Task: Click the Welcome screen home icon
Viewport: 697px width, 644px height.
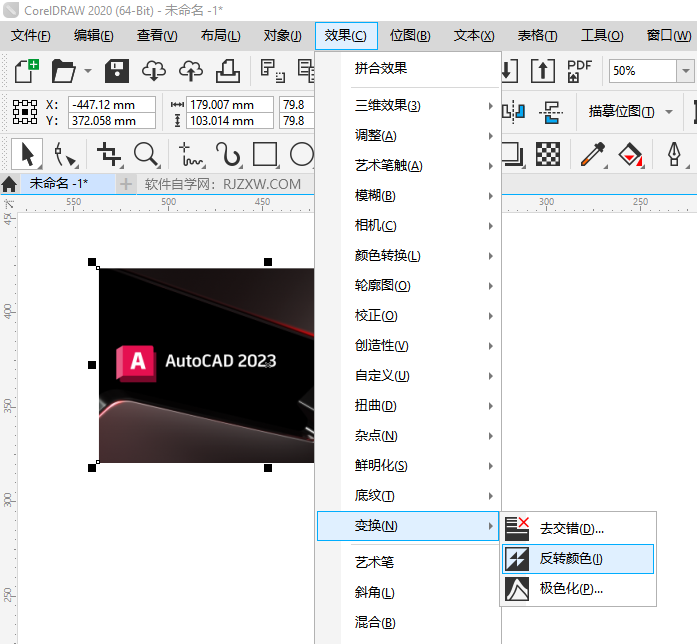Action: 9,184
